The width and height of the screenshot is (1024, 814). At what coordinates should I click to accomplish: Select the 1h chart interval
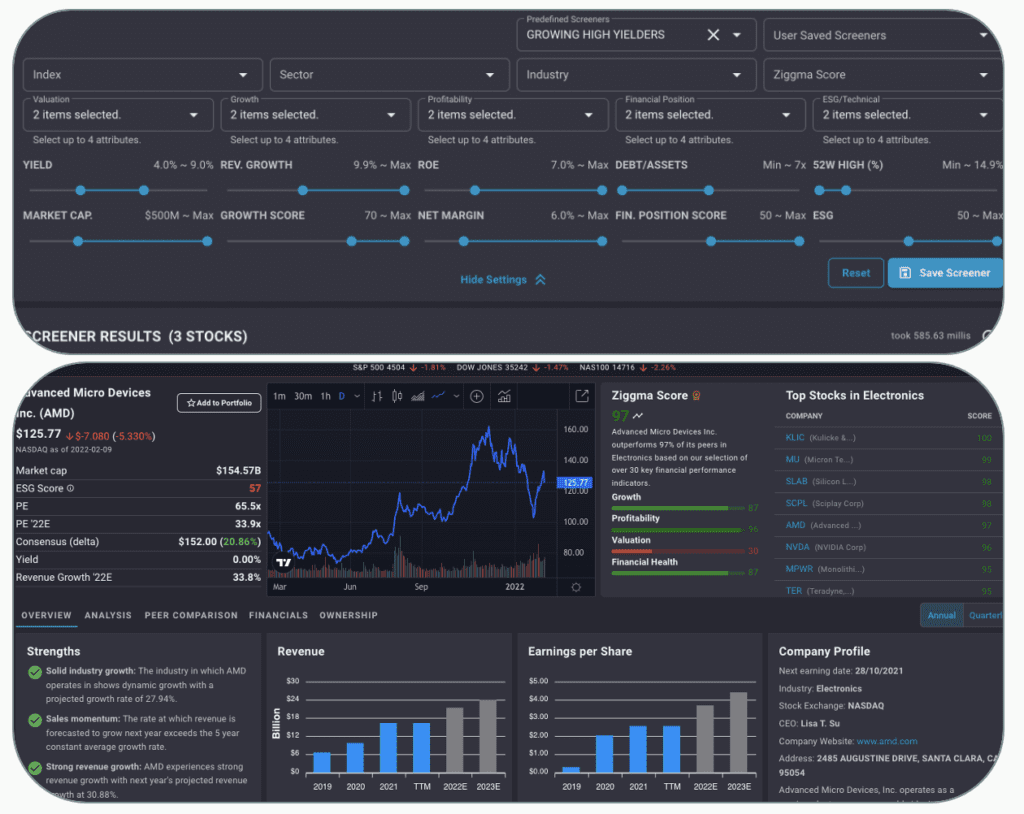[x=325, y=396]
